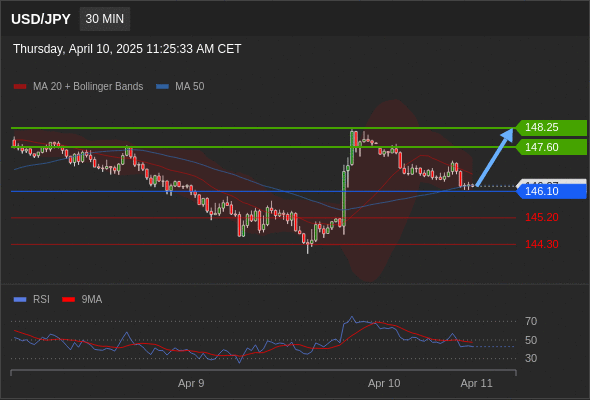590x400 pixels.
Task: Click the 146.10 blue pivot label
Action: coord(551,191)
